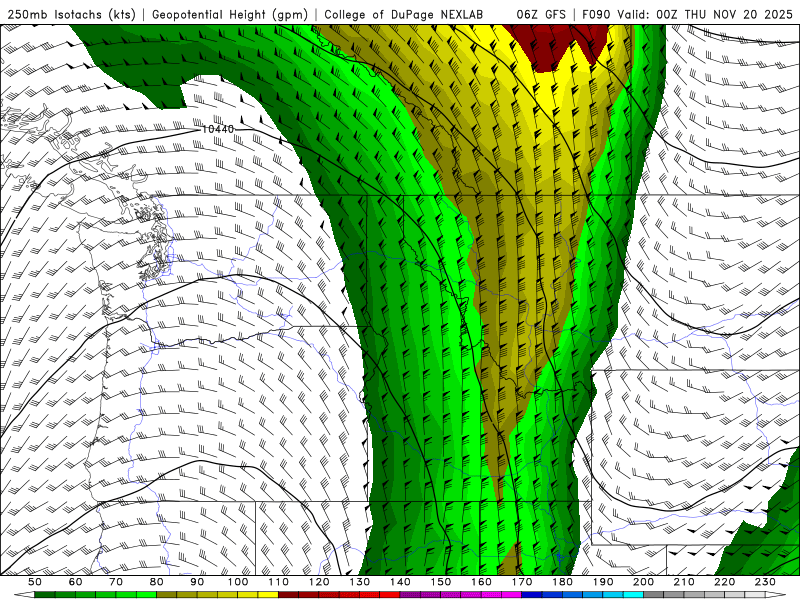Click the 210 value on the color scale

pyautogui.click(x=684, y=582)
